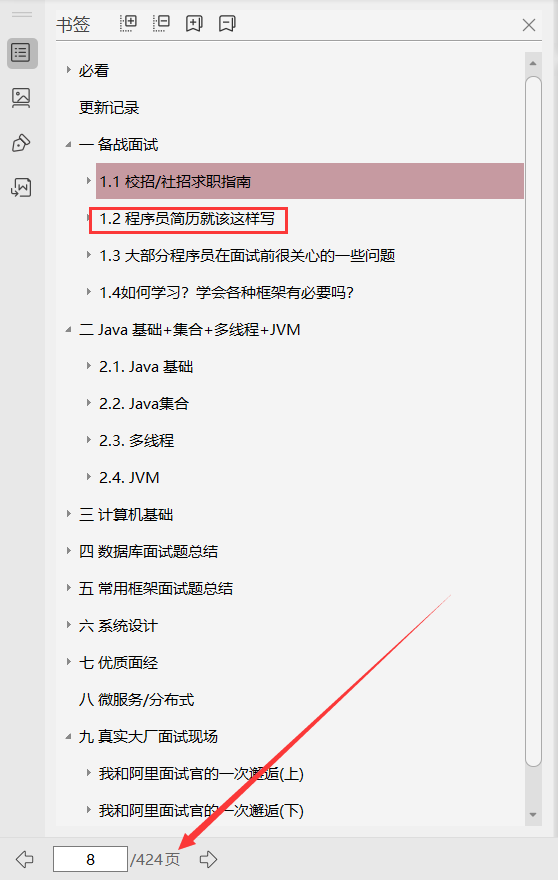Open the document convert sidebar icon
This screenshot has width=558, height=880.
coord(21,187)
